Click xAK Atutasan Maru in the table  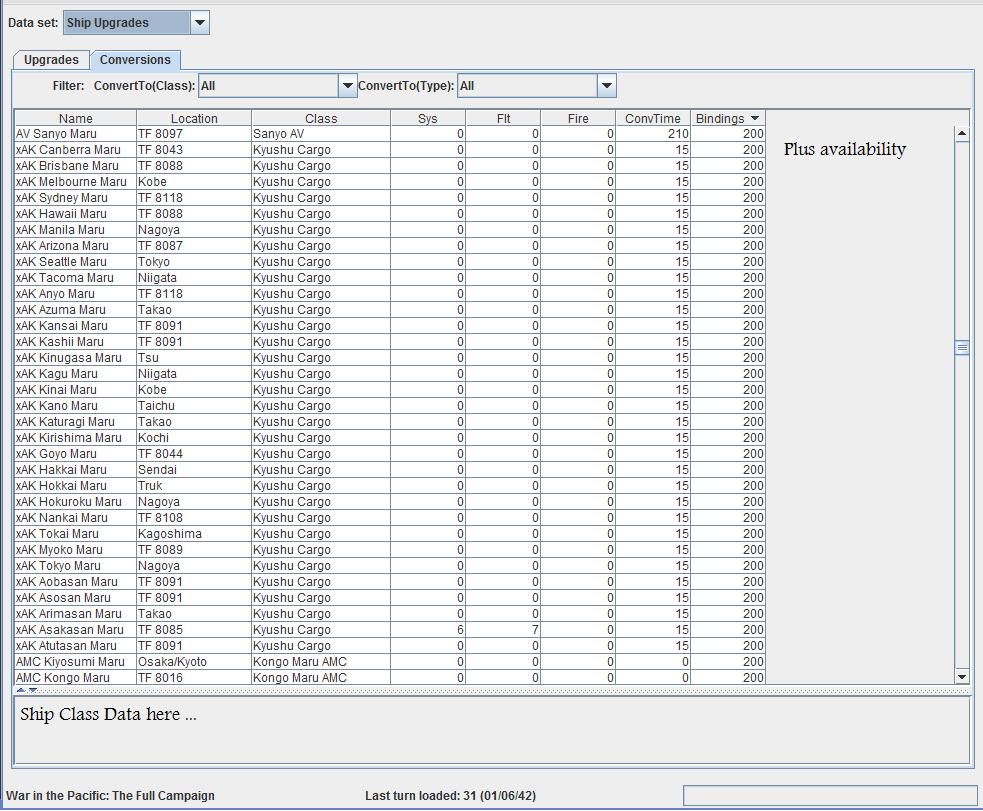click(x=66, y=645)
